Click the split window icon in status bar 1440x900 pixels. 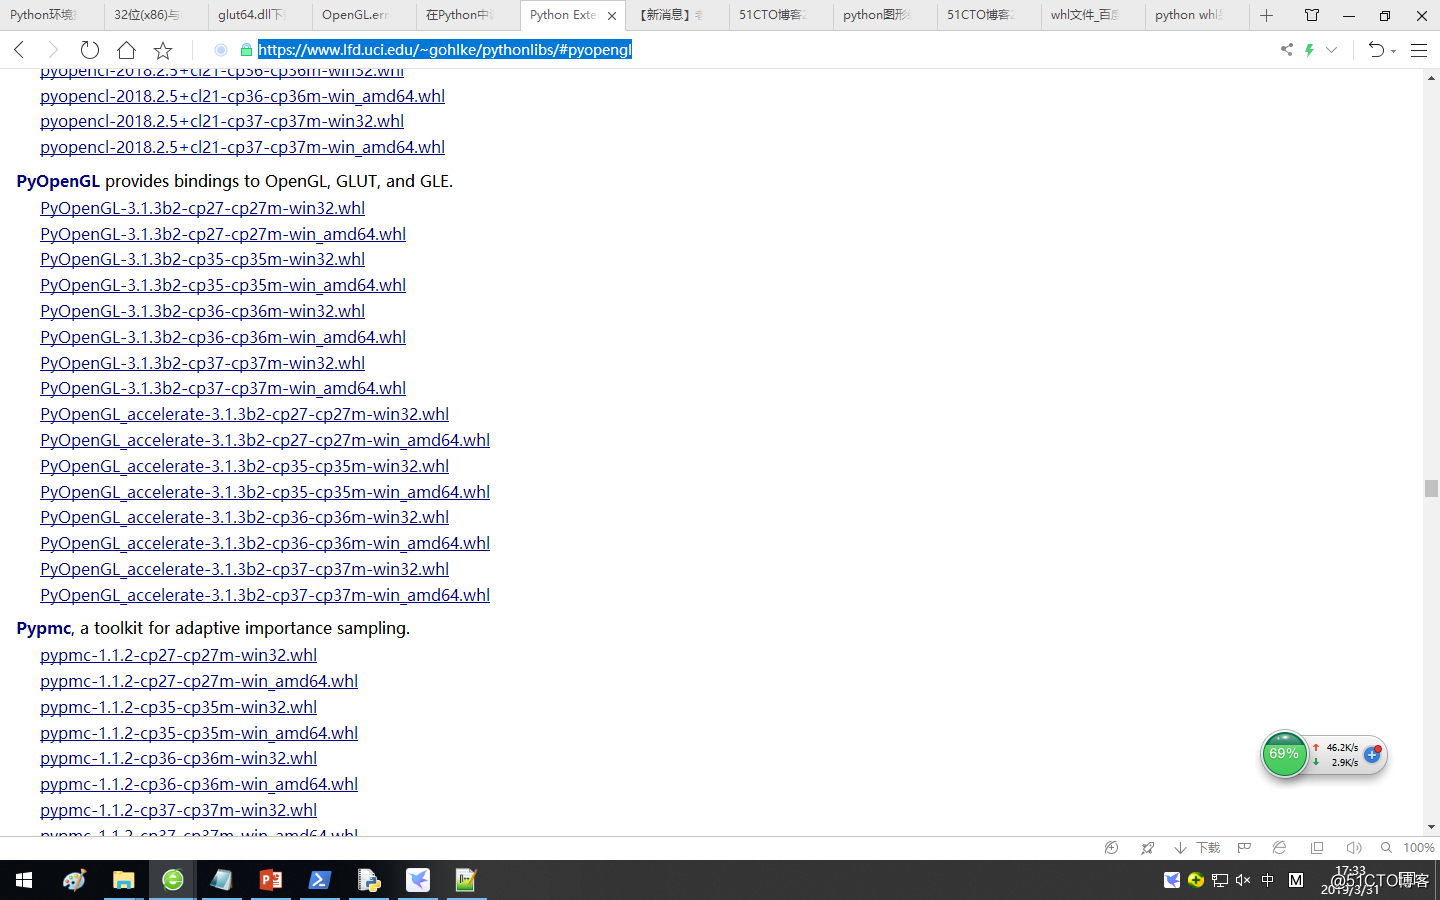1317,848
